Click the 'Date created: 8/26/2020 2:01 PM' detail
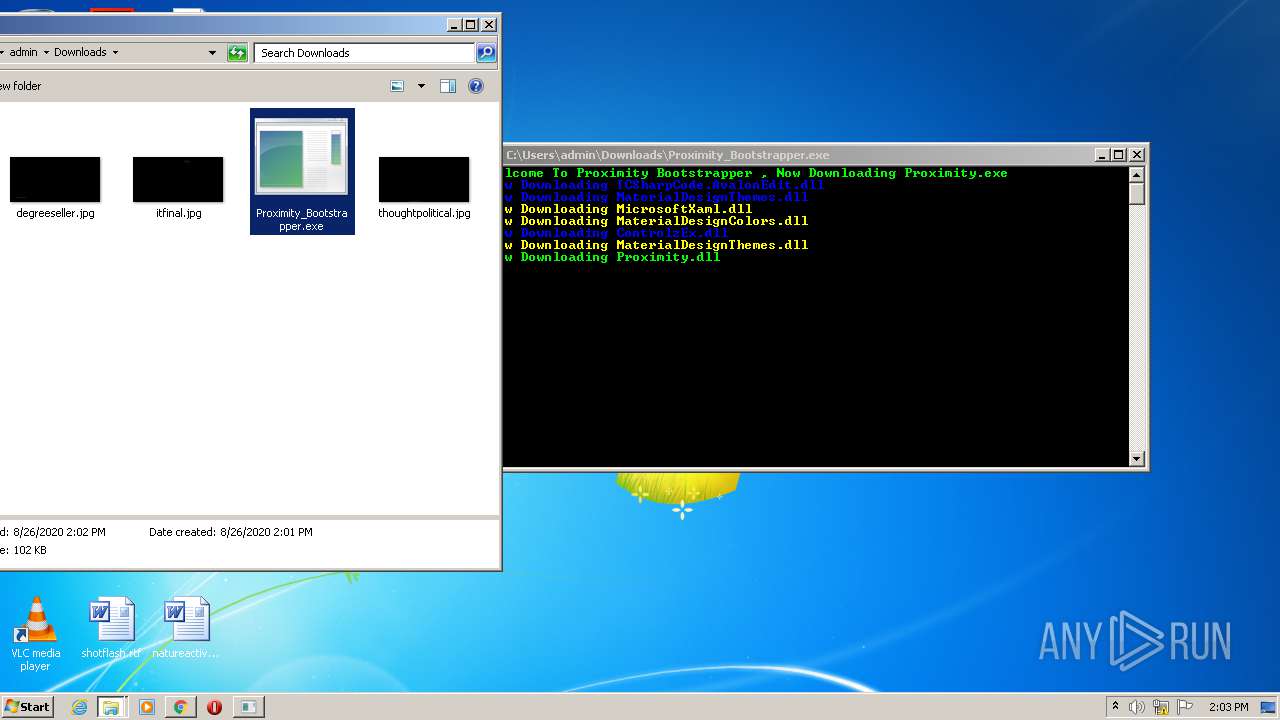 pos(231,532)
